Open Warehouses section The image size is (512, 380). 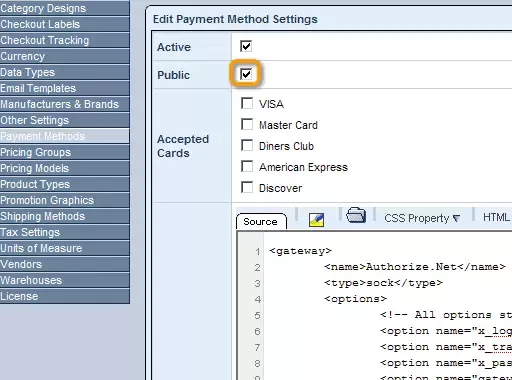point(65,280)
